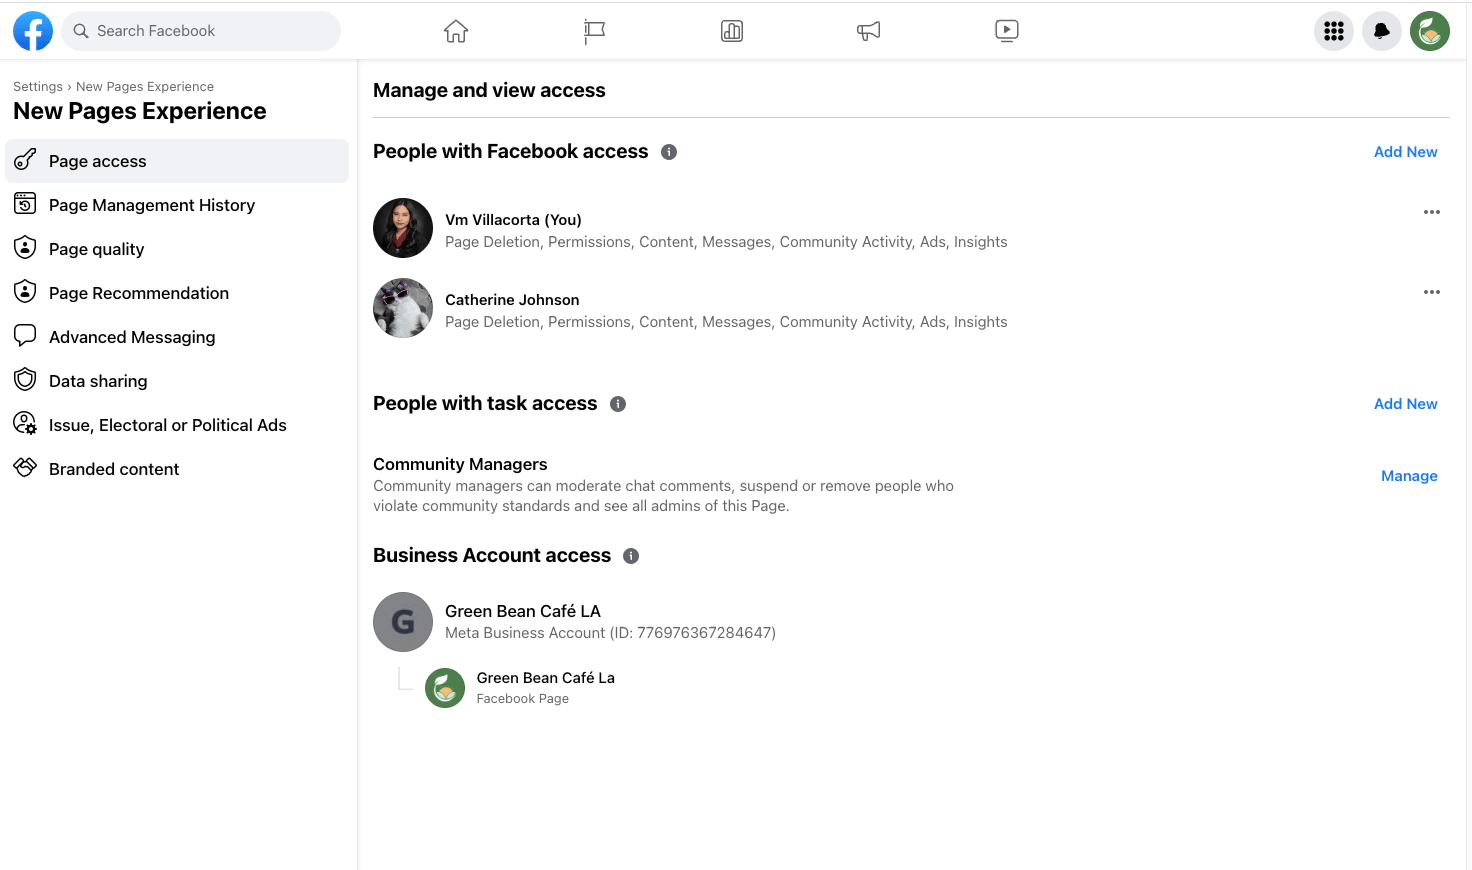Click the Settings breadcrumb link

[x=38, y=87]
